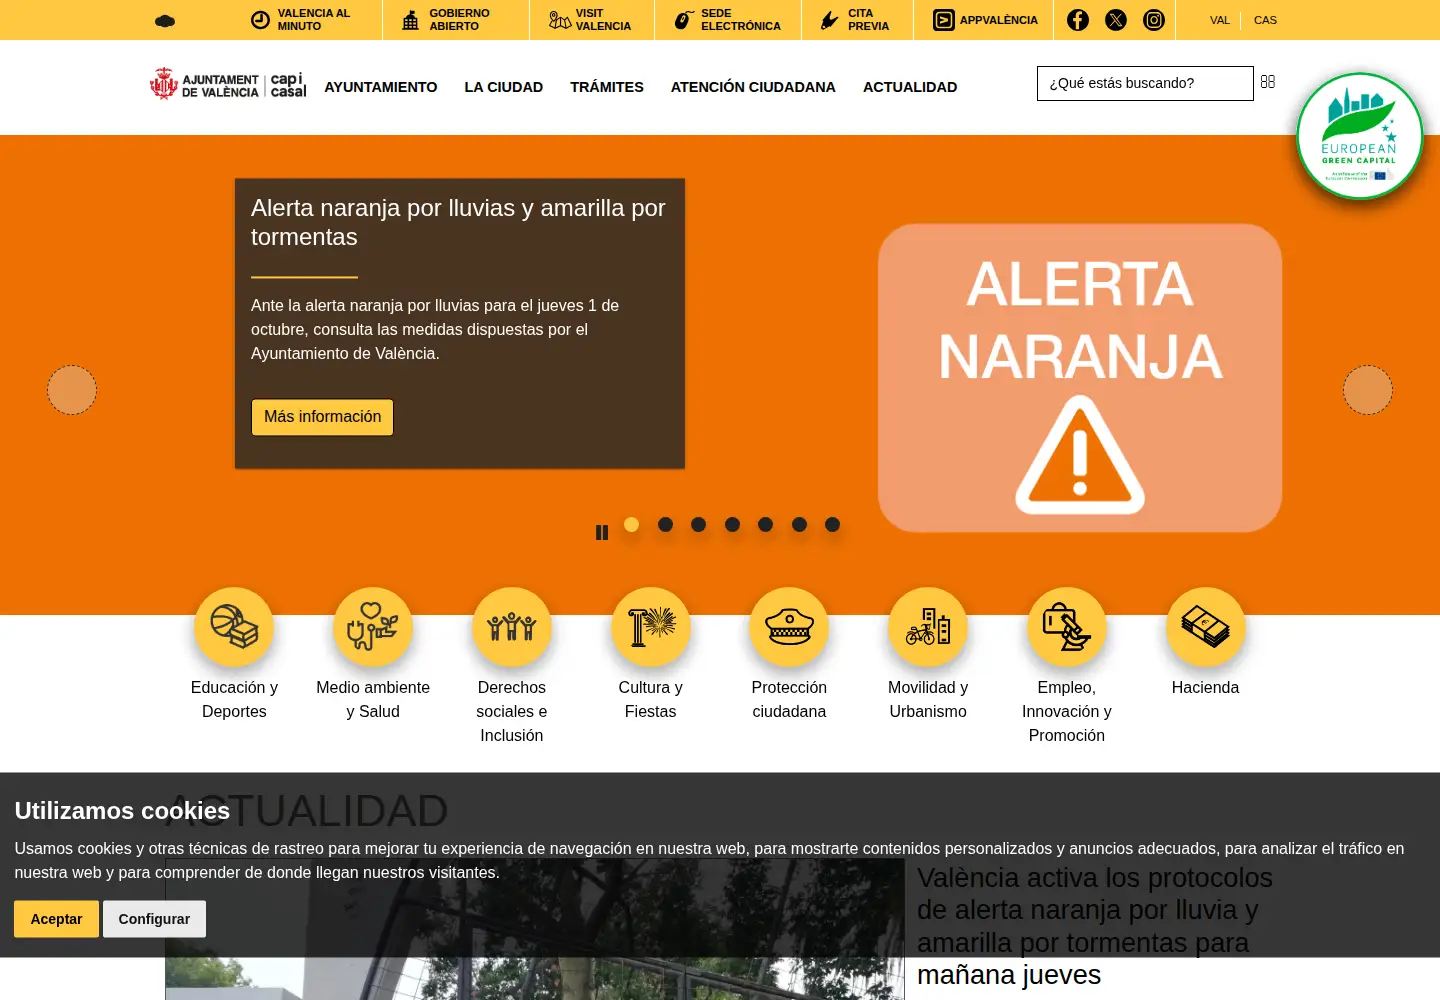The image size is (1440, 1000).
Task: Open the Visit Valencia link
Action: [x=590, y=20]
